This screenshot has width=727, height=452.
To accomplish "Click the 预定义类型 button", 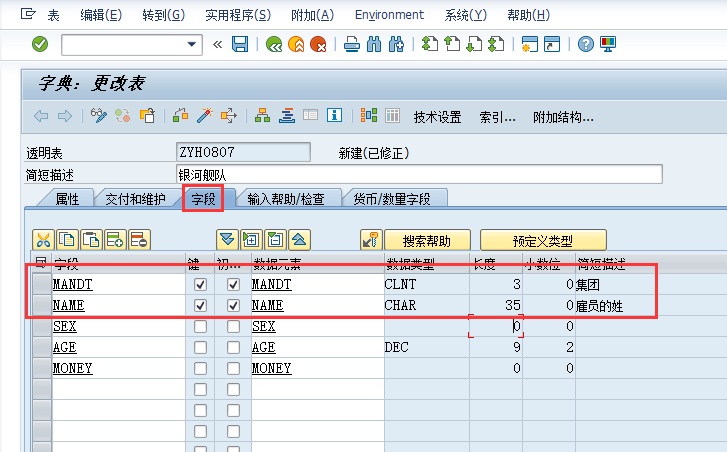I will (543, 241).
